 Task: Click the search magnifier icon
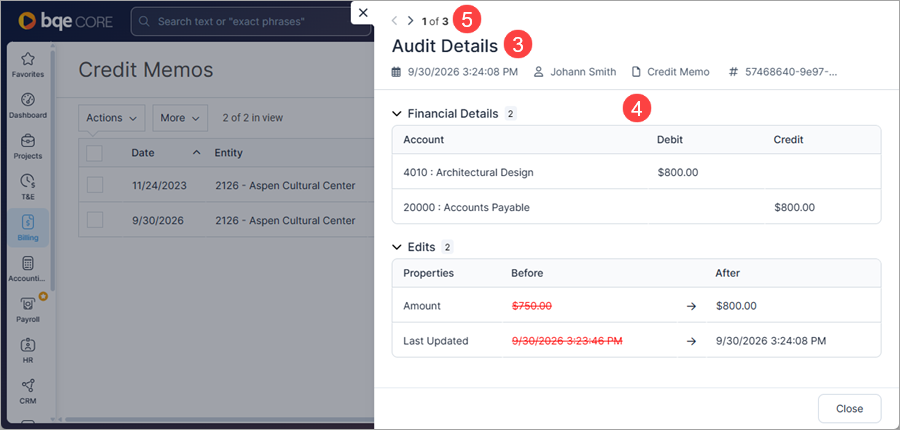click(145, 22)
